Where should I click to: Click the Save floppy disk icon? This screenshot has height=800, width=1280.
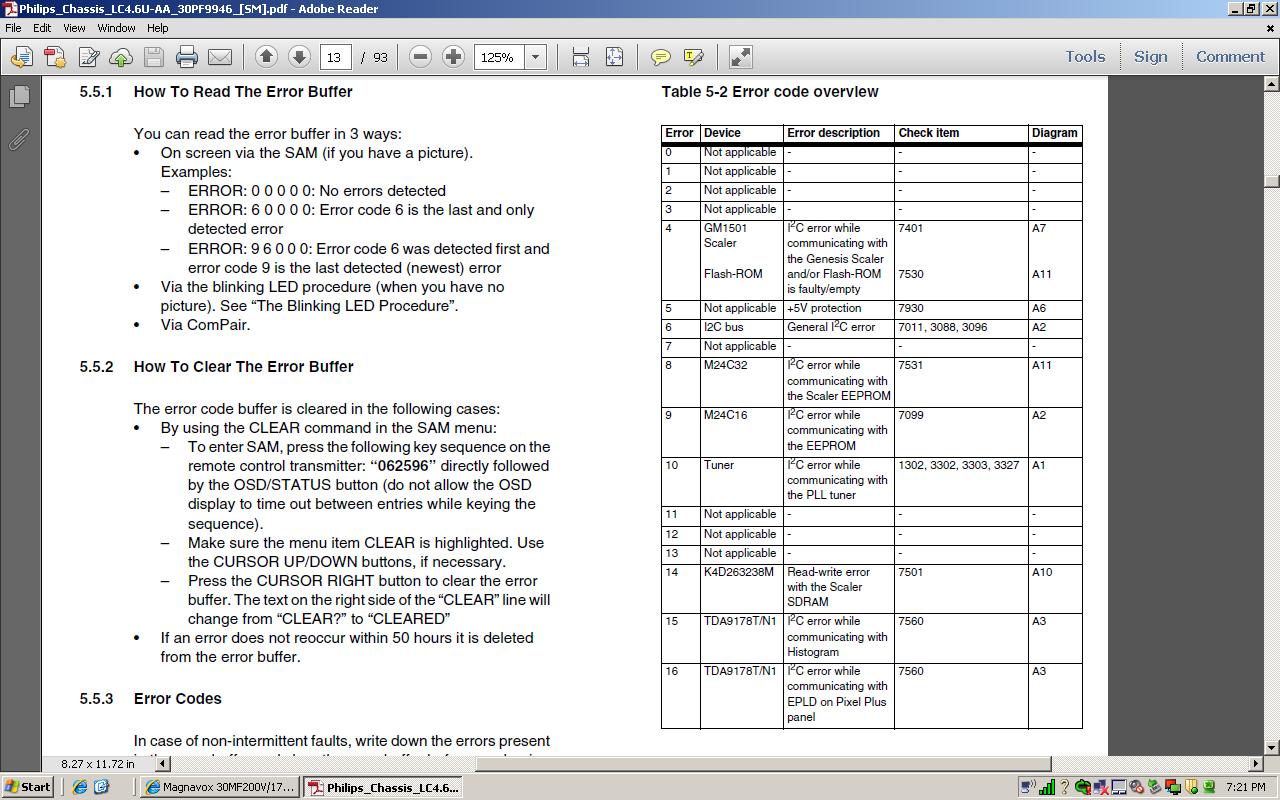coord(154,57)
